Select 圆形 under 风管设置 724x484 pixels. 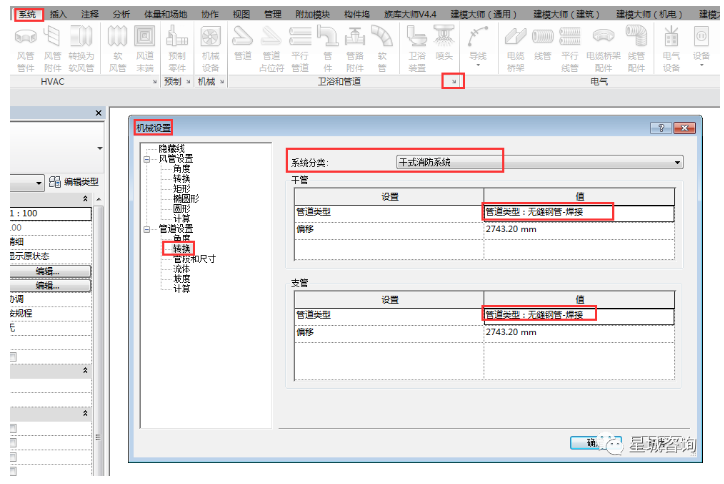tap(181, 209)
